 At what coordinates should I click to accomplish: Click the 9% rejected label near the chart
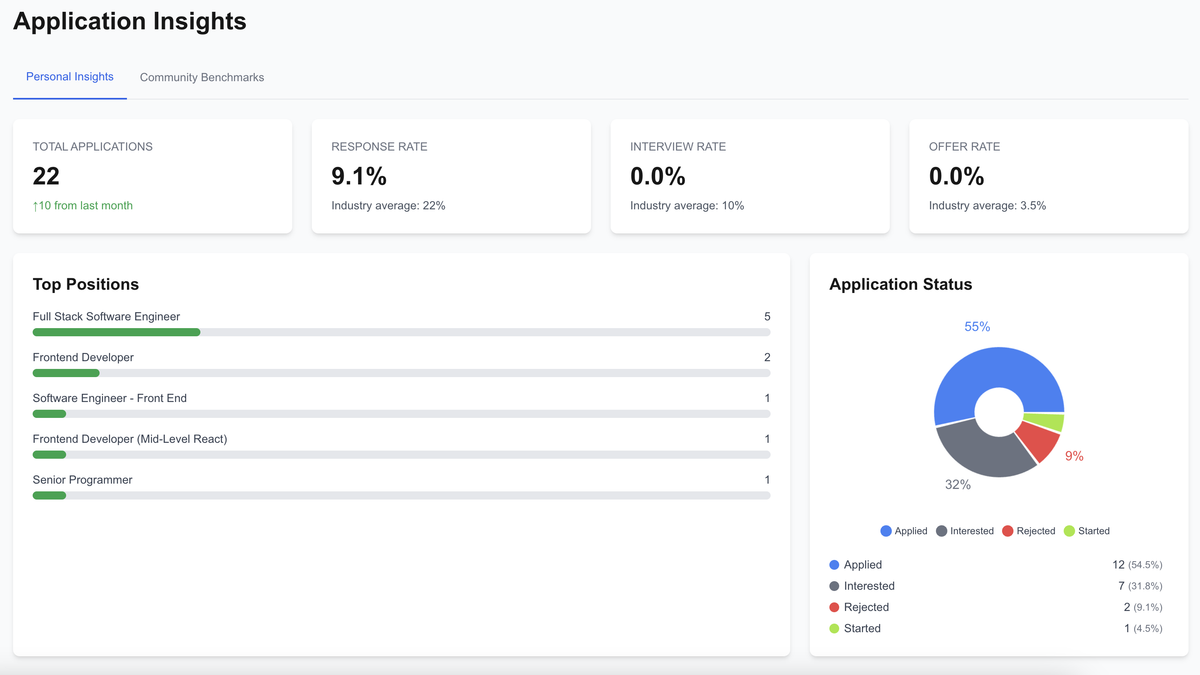pos(1074,455)
